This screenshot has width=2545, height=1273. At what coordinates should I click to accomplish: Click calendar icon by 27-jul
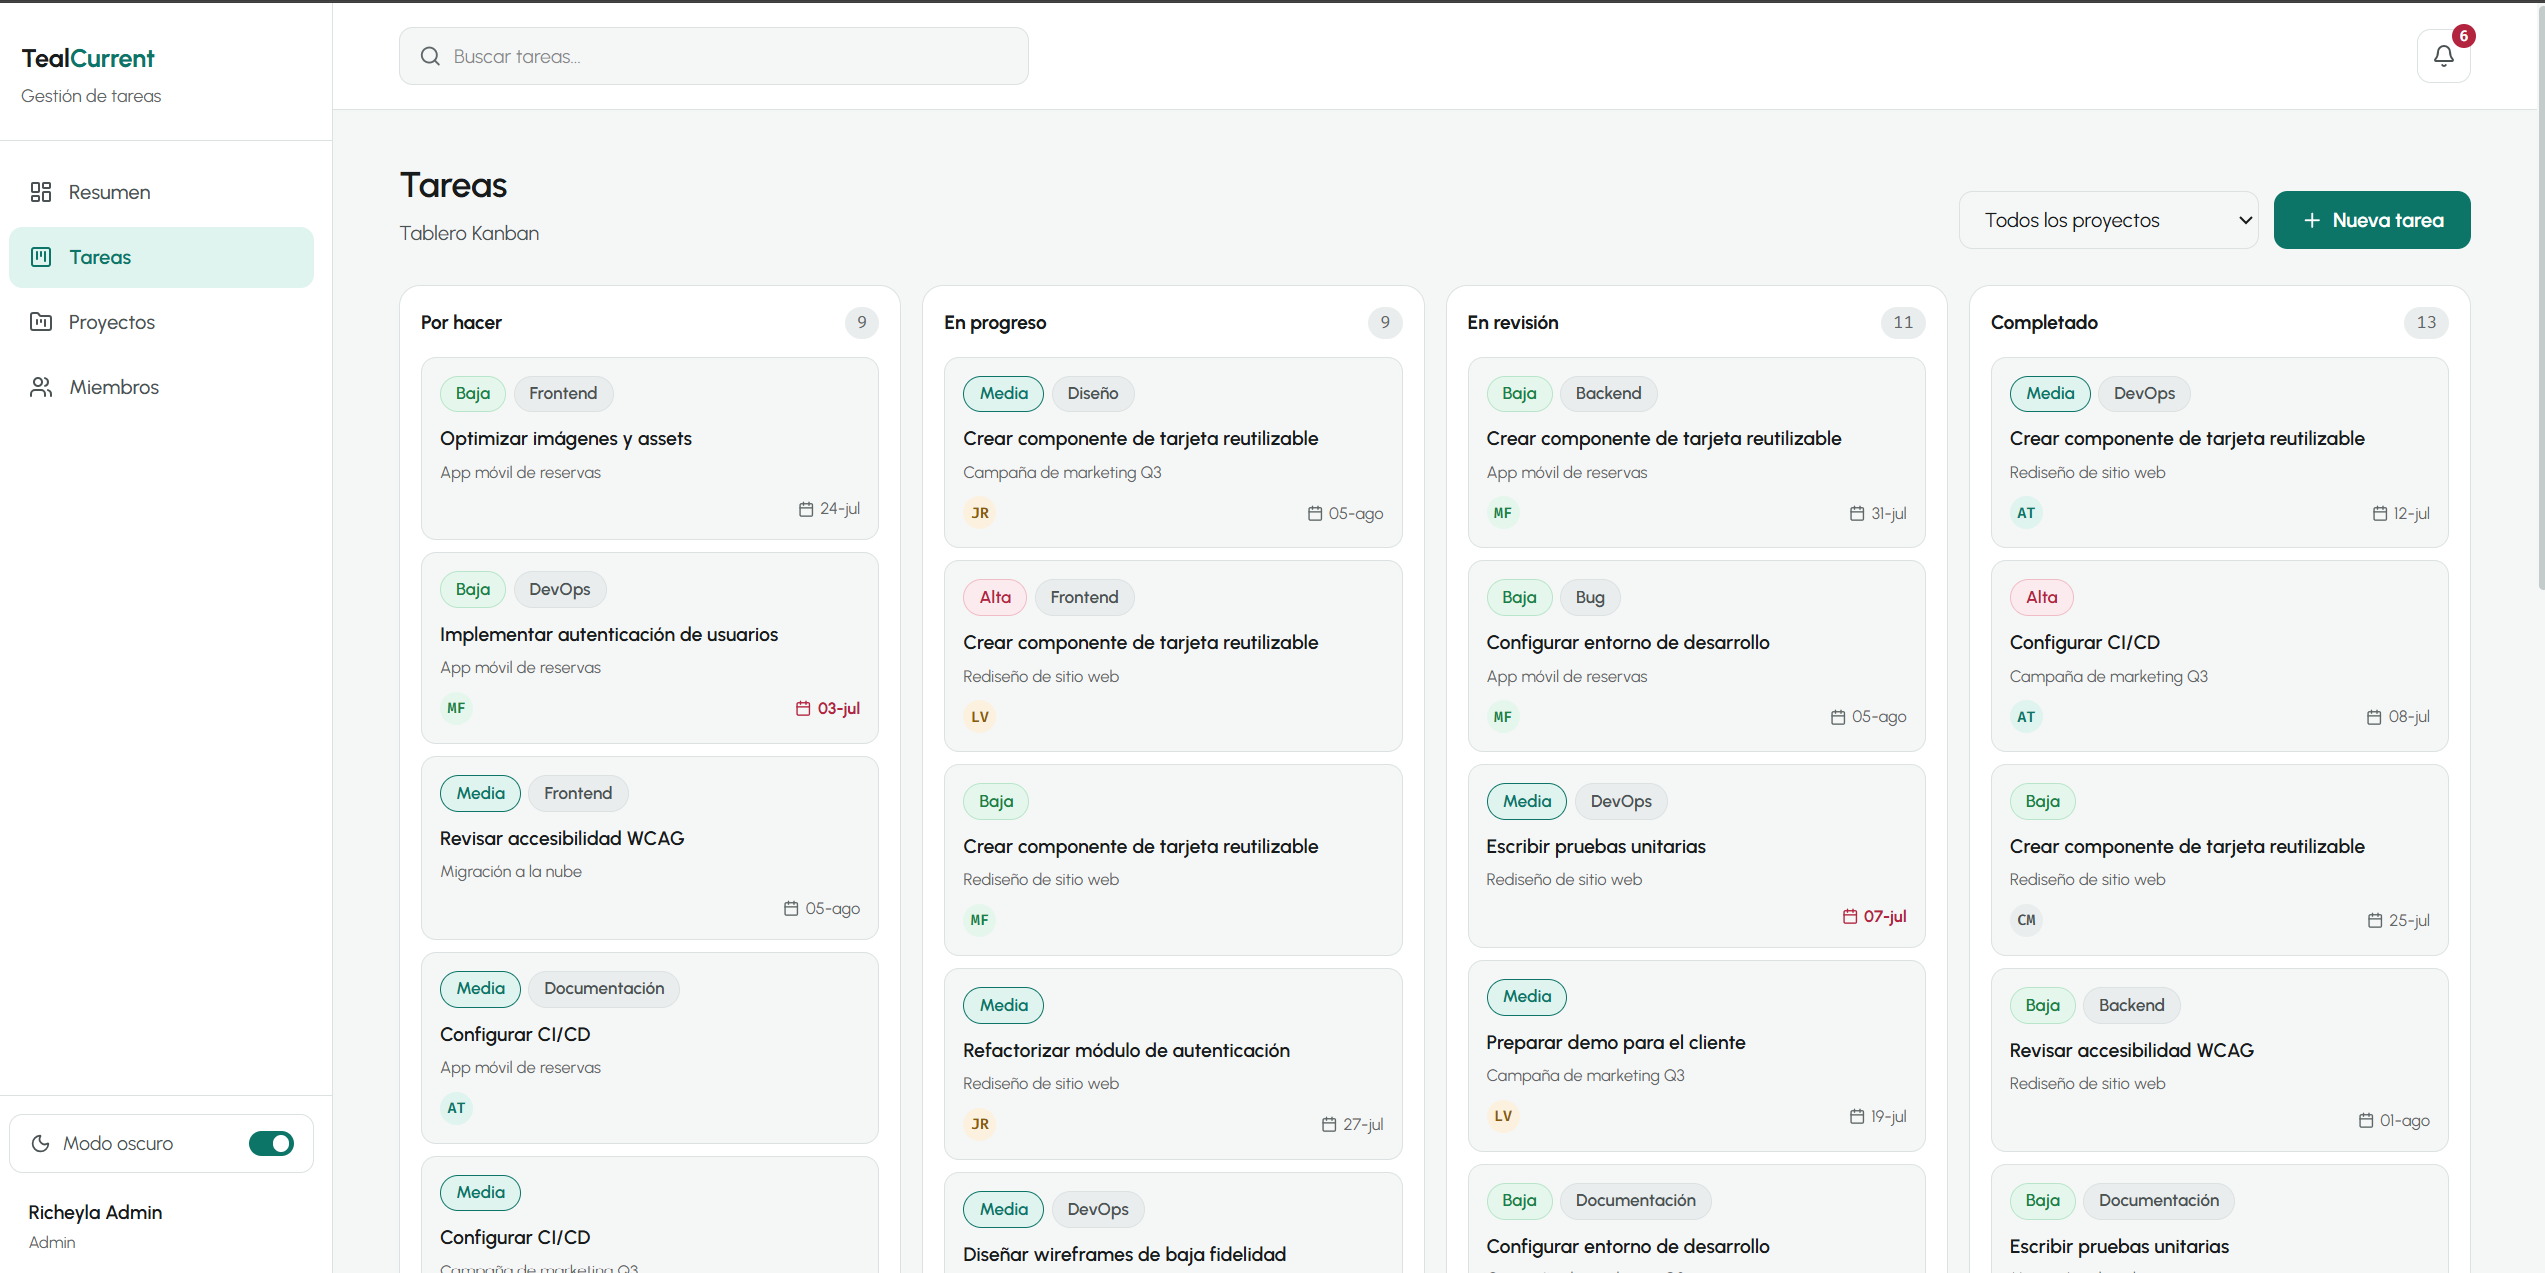click(1329, 1124)
